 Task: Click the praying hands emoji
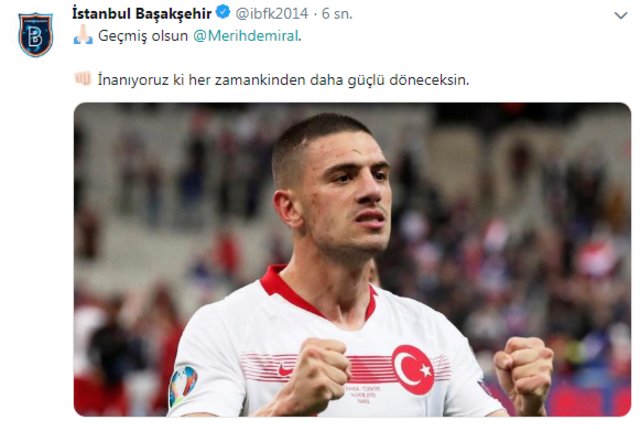[x=83, y=35]
